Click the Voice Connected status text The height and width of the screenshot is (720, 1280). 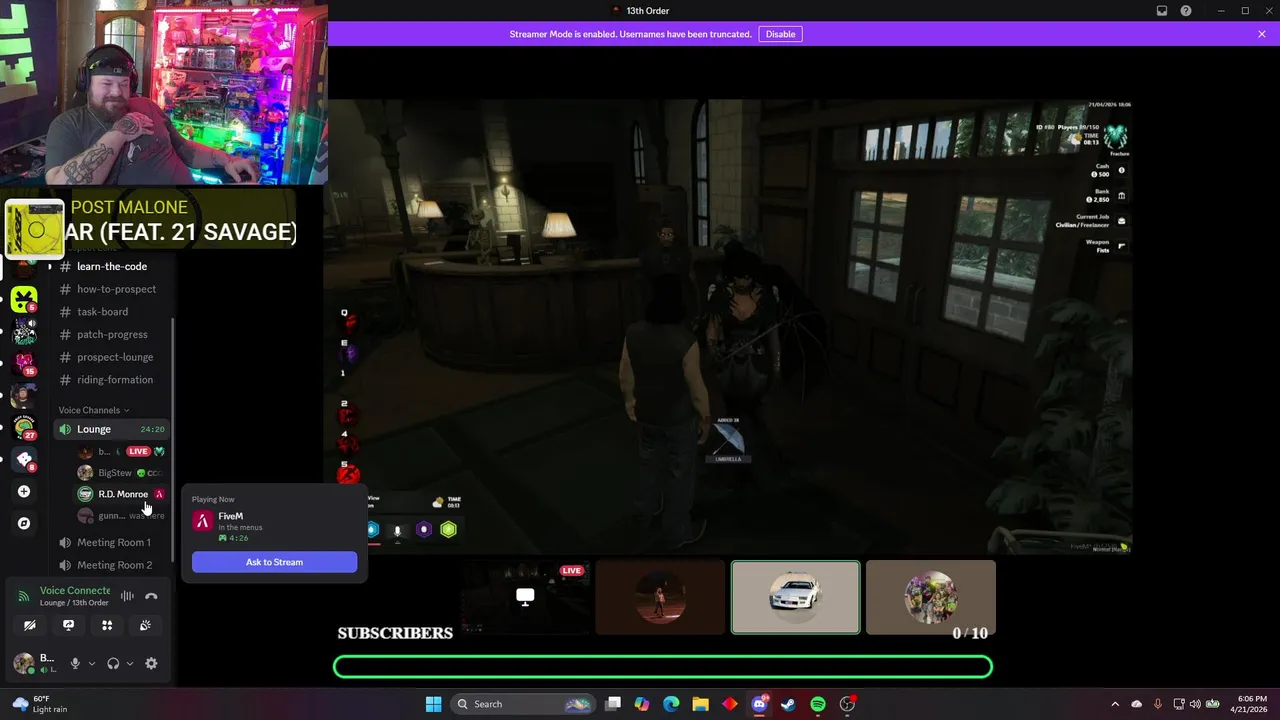75,590
